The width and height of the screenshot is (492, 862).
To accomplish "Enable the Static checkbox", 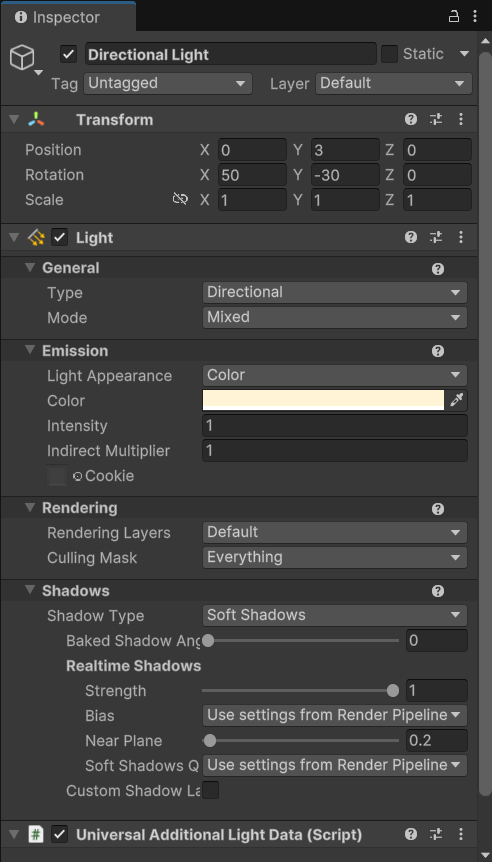I will [389, 54].
